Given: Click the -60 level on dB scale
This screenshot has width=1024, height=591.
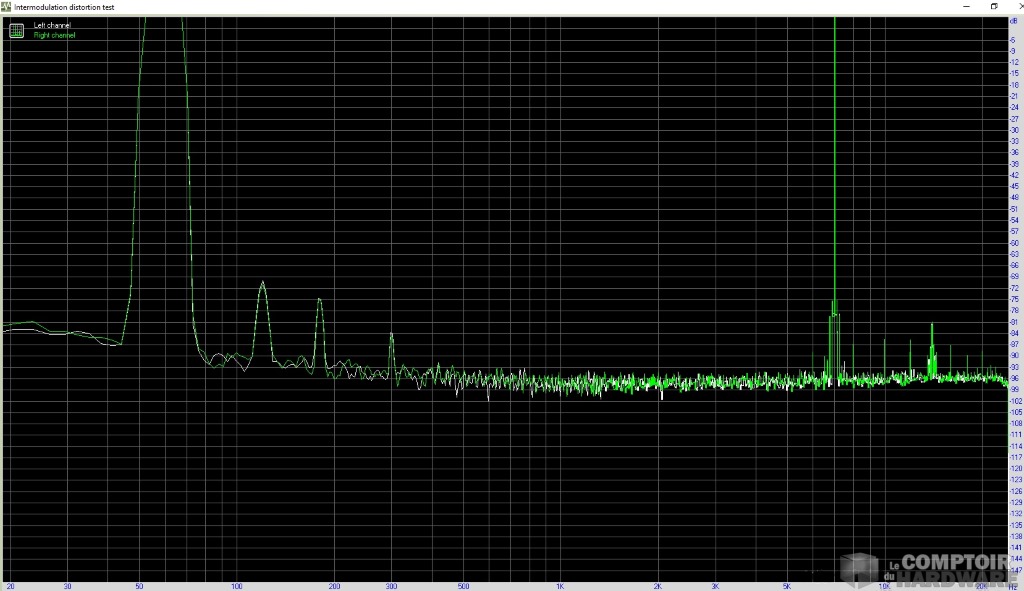Looking at the screenshot, I should click(x=1014, y=243).
